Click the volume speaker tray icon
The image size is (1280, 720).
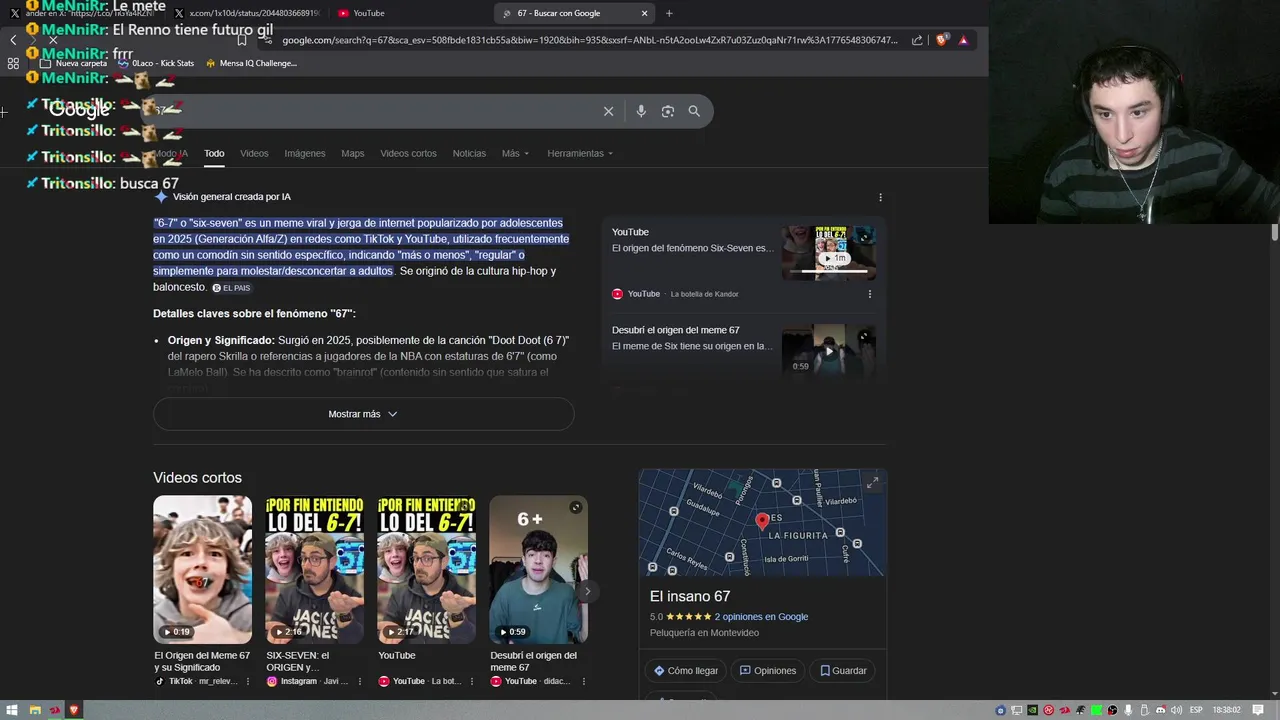[1177, 710]
